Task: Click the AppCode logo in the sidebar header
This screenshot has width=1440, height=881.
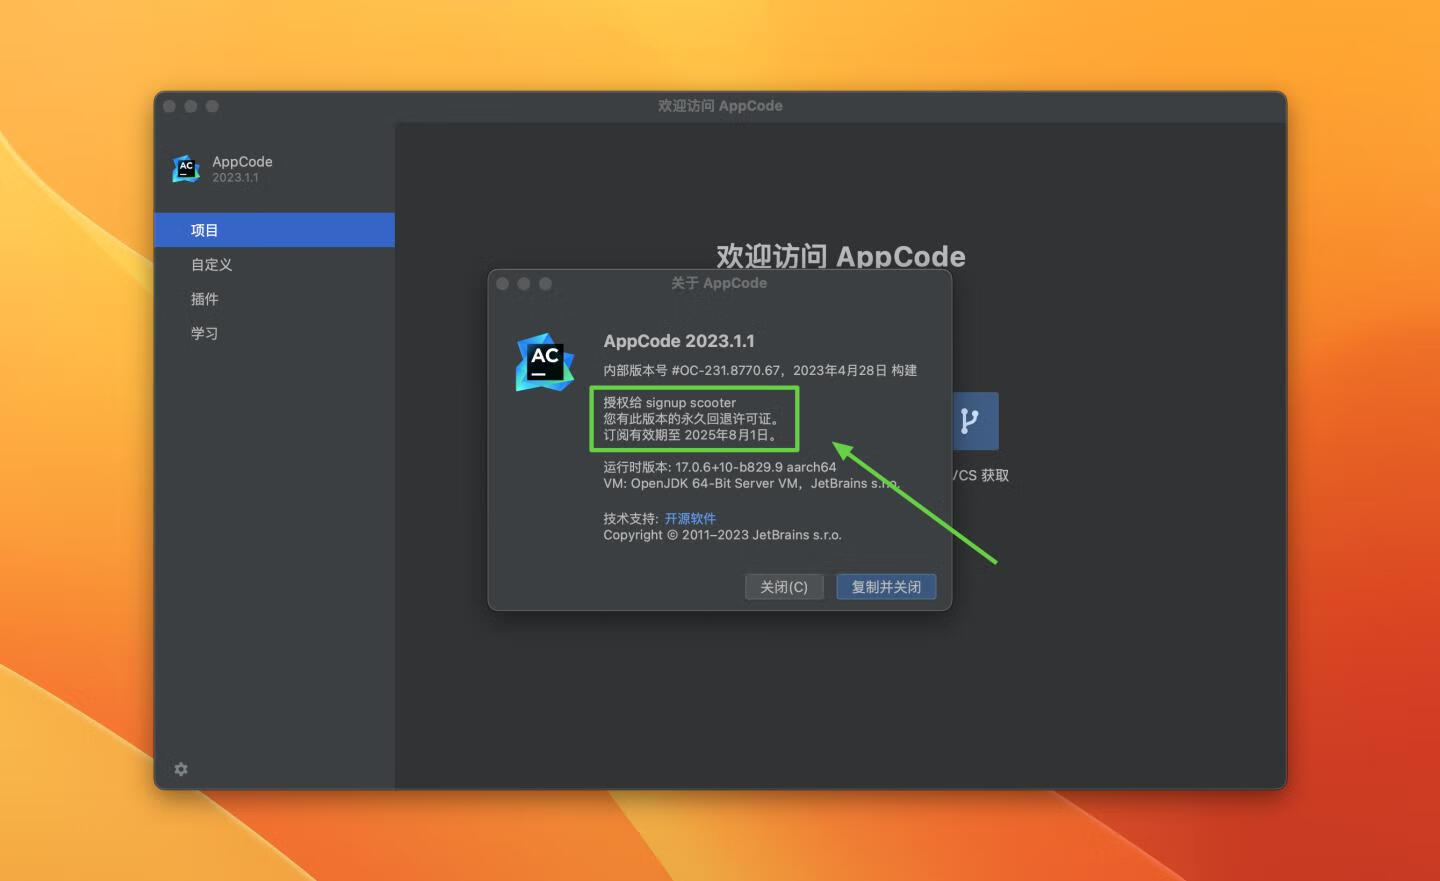Action: point(186,169)
